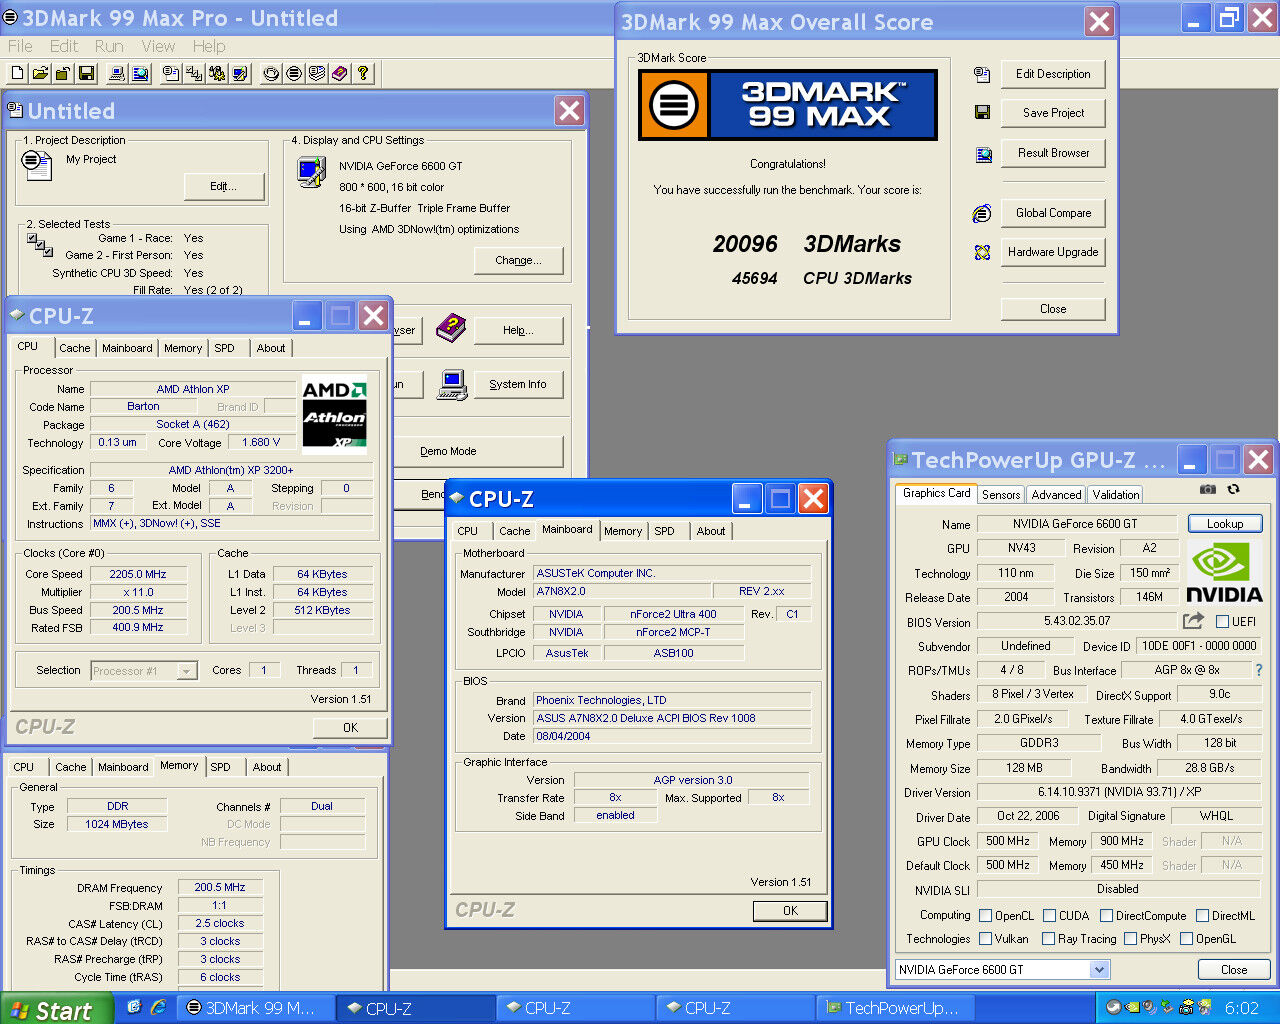
Task: Click Hardware Upgrade icon in score window
Action: tap(982, 252)
